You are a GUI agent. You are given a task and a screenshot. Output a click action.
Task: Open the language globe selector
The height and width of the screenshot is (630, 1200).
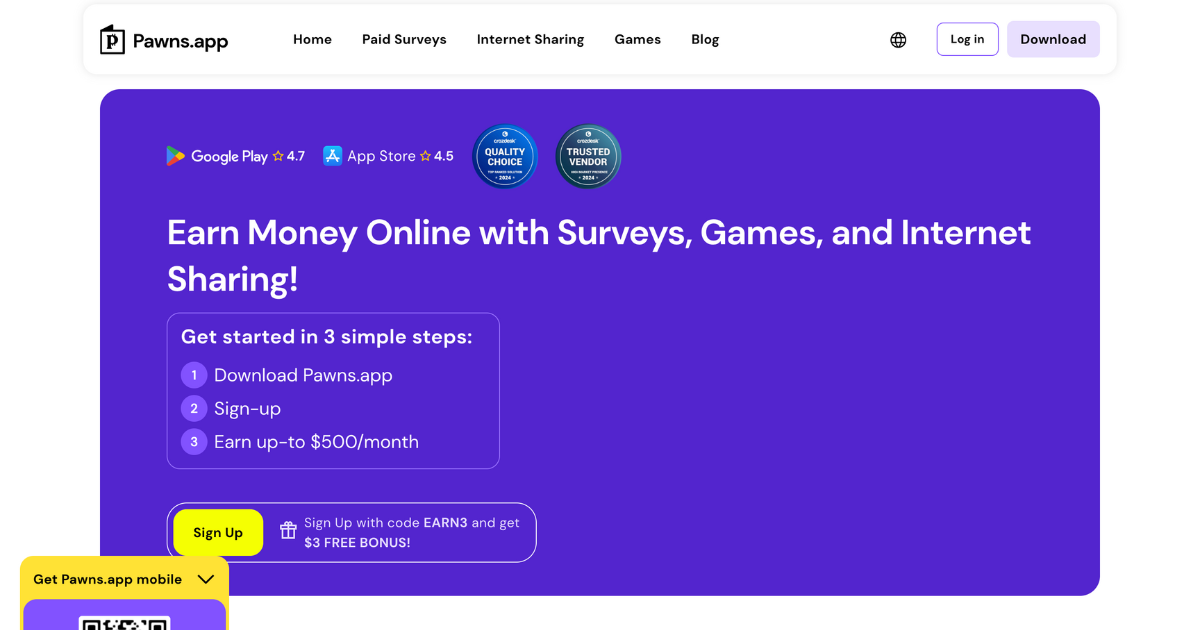(898, 40)
